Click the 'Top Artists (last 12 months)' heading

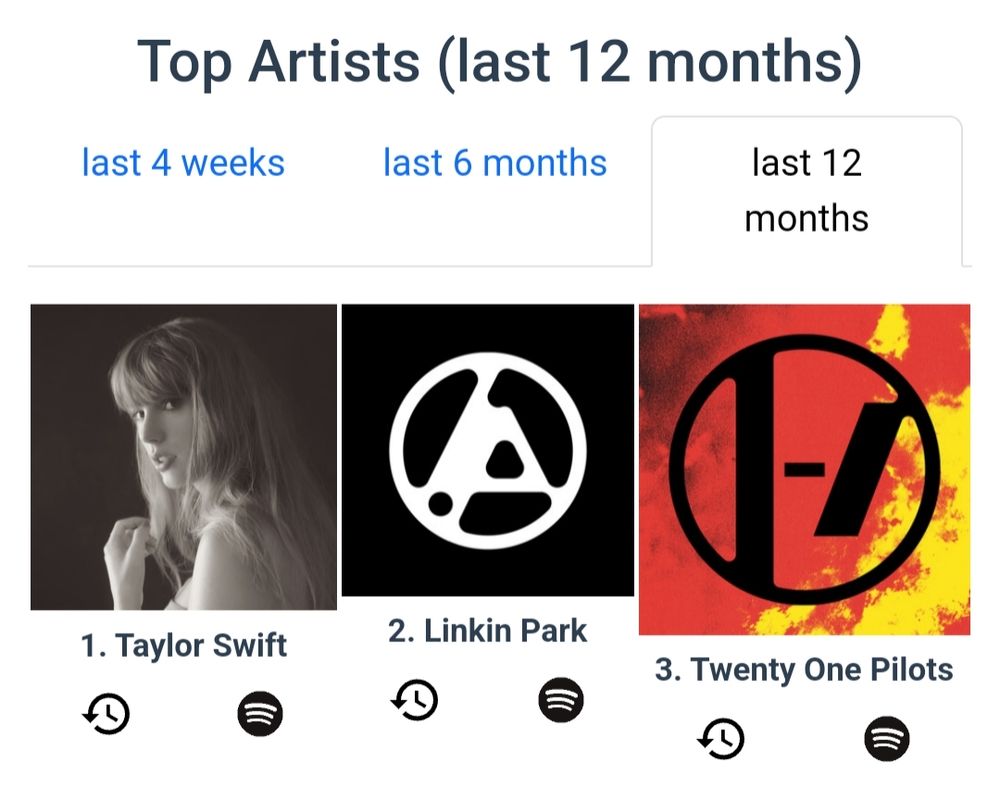499,61
